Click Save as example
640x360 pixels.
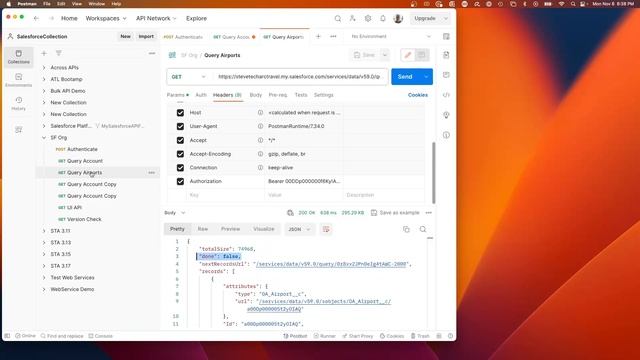(395, 213)
